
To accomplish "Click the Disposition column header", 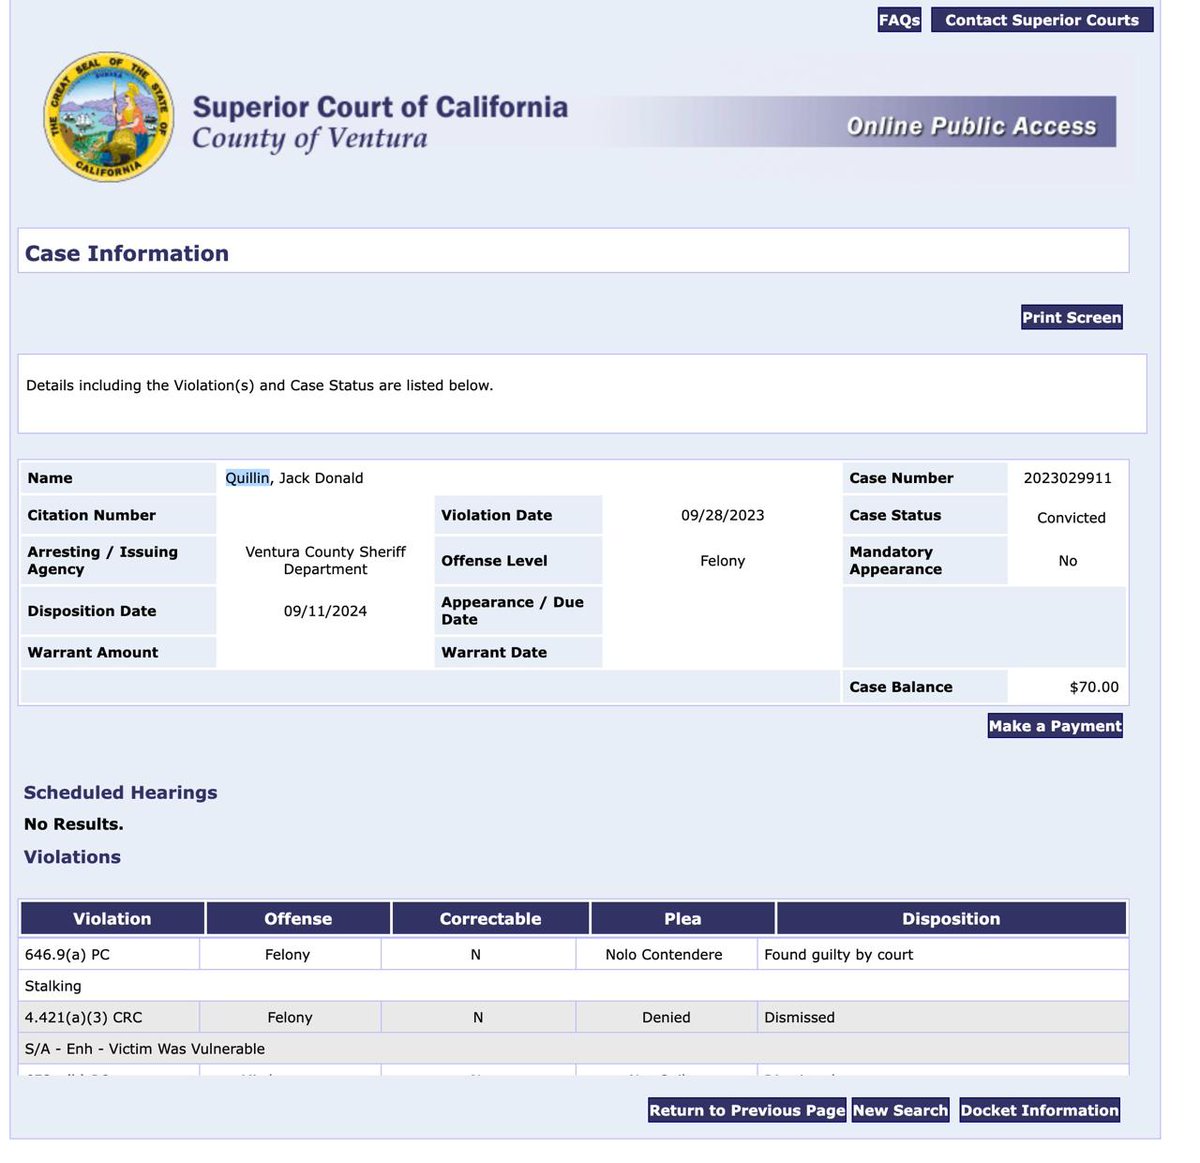I will click(951, 919).
